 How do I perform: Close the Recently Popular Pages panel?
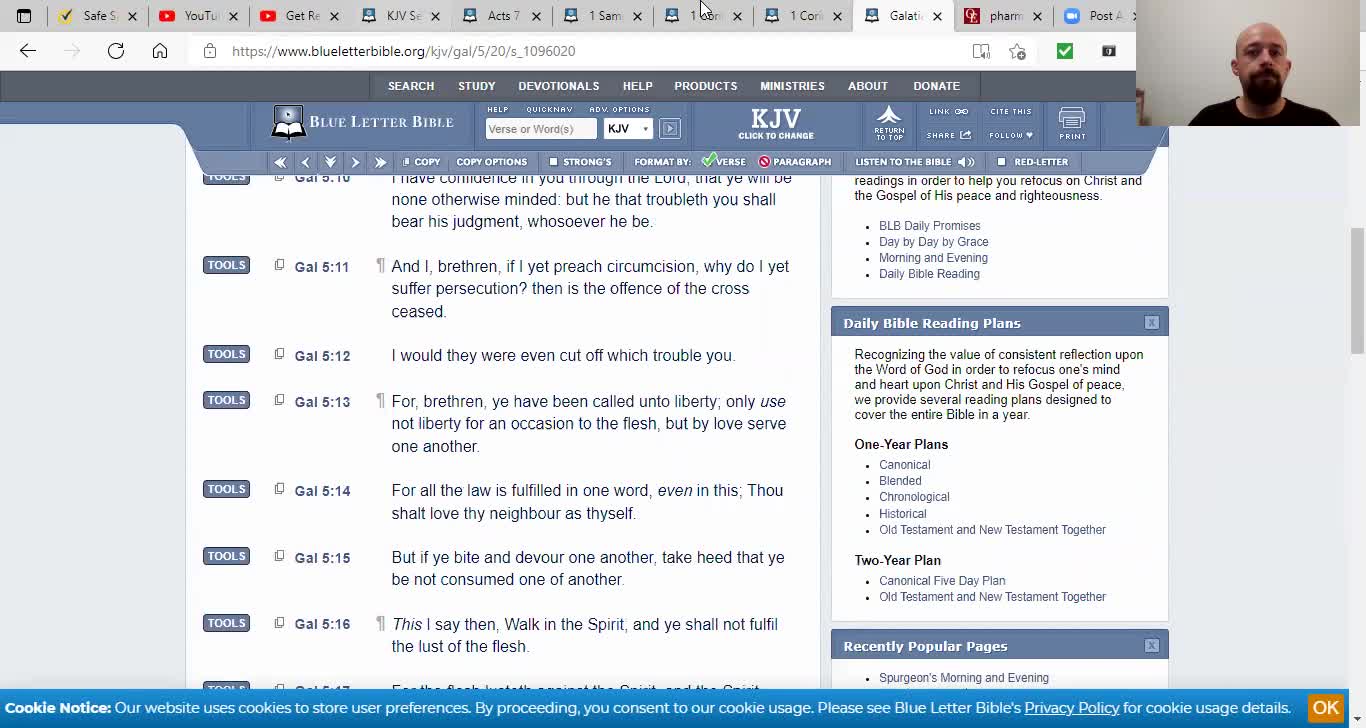coord(1152,646)
